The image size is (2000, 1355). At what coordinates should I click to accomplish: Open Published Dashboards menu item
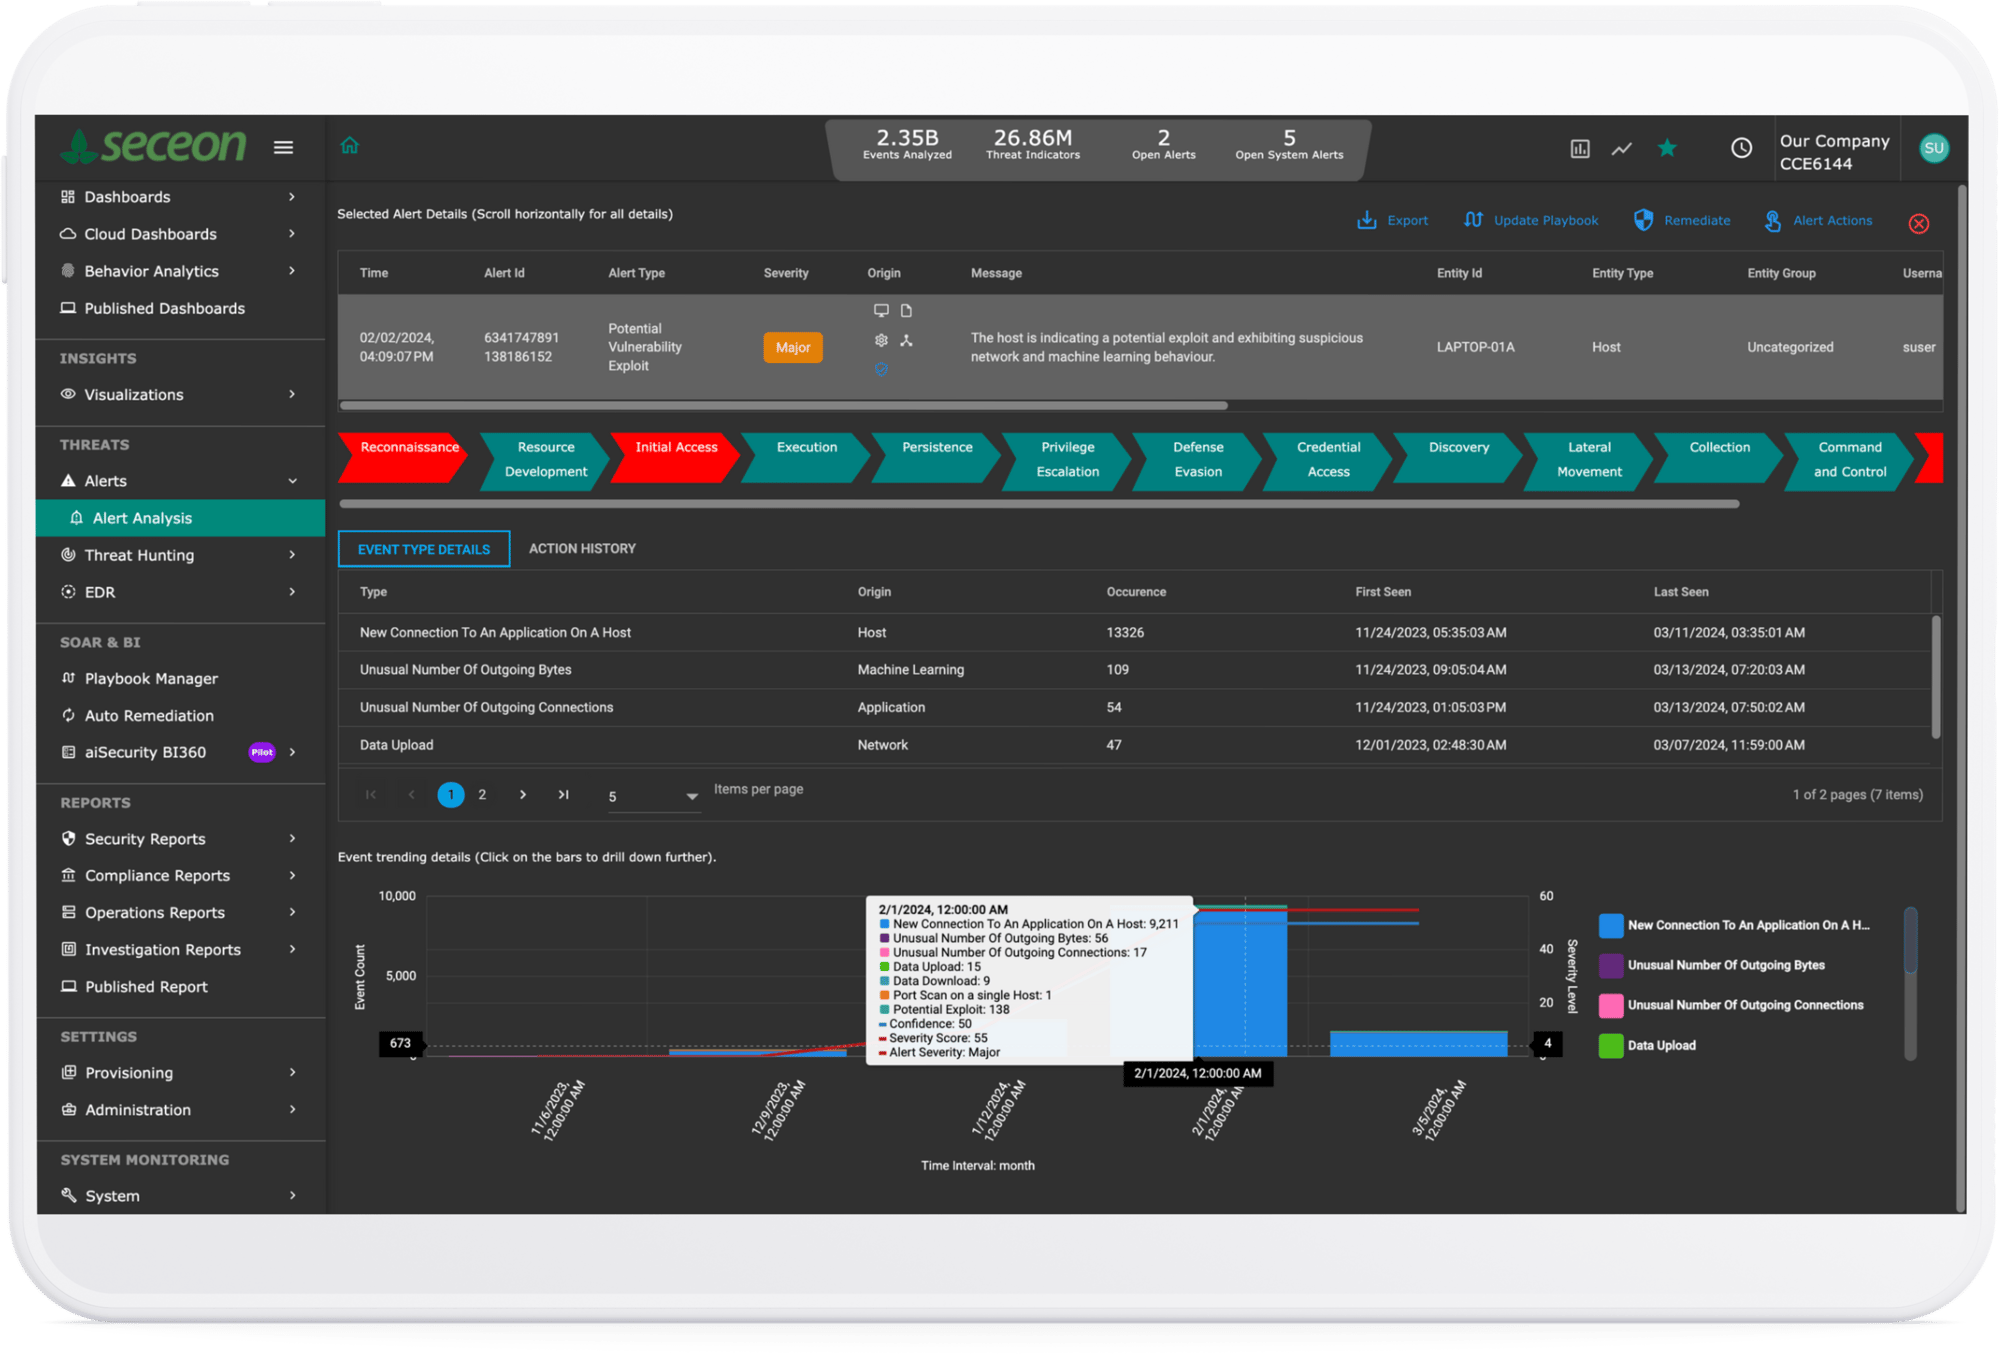tap(164, 308)
